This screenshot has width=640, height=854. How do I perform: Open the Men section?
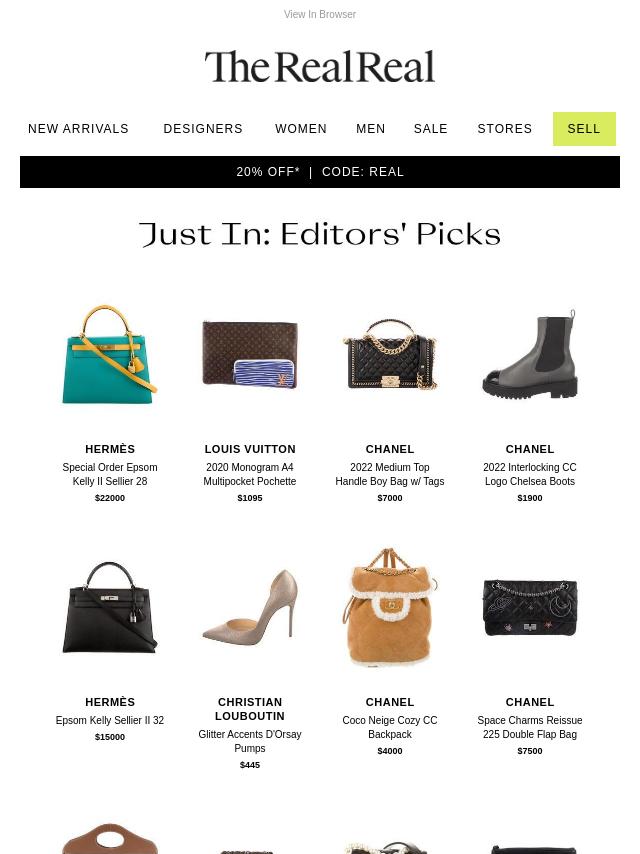click(x=370, y=129)
